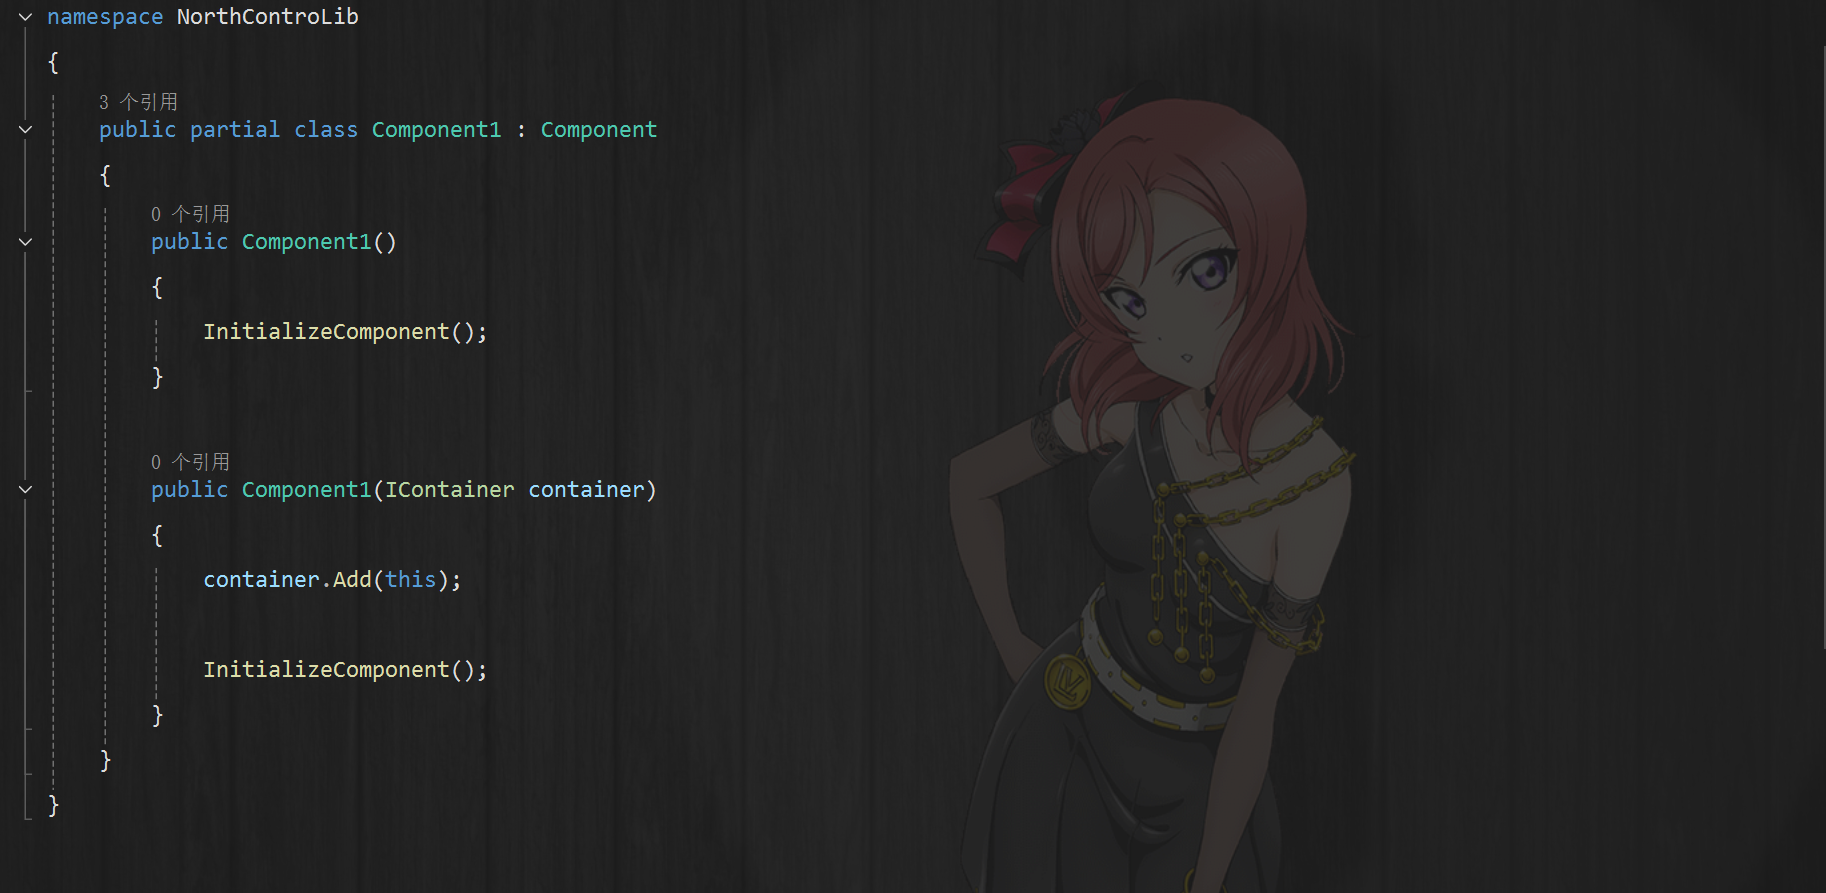This screenshot has width=1826, height=893.
Task: Click the NorthControLib namespace name
Action: tap(268, 17)
